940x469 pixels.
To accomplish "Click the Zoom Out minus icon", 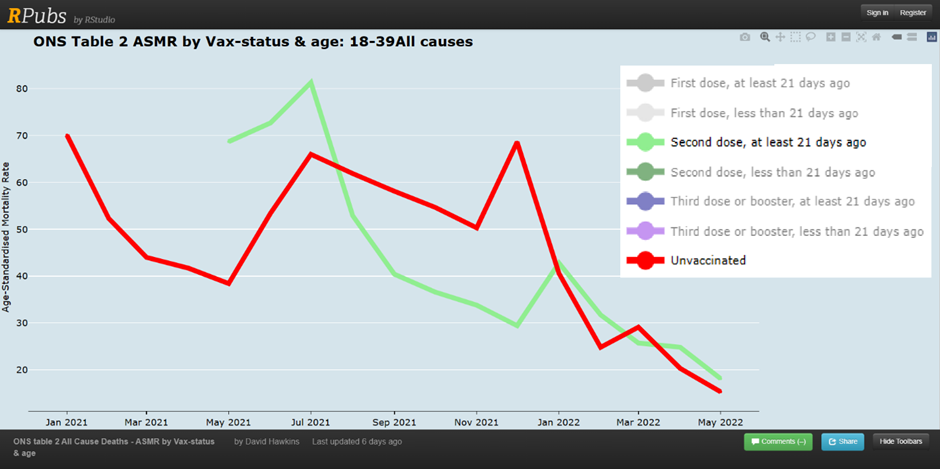I will coord(846,37).
